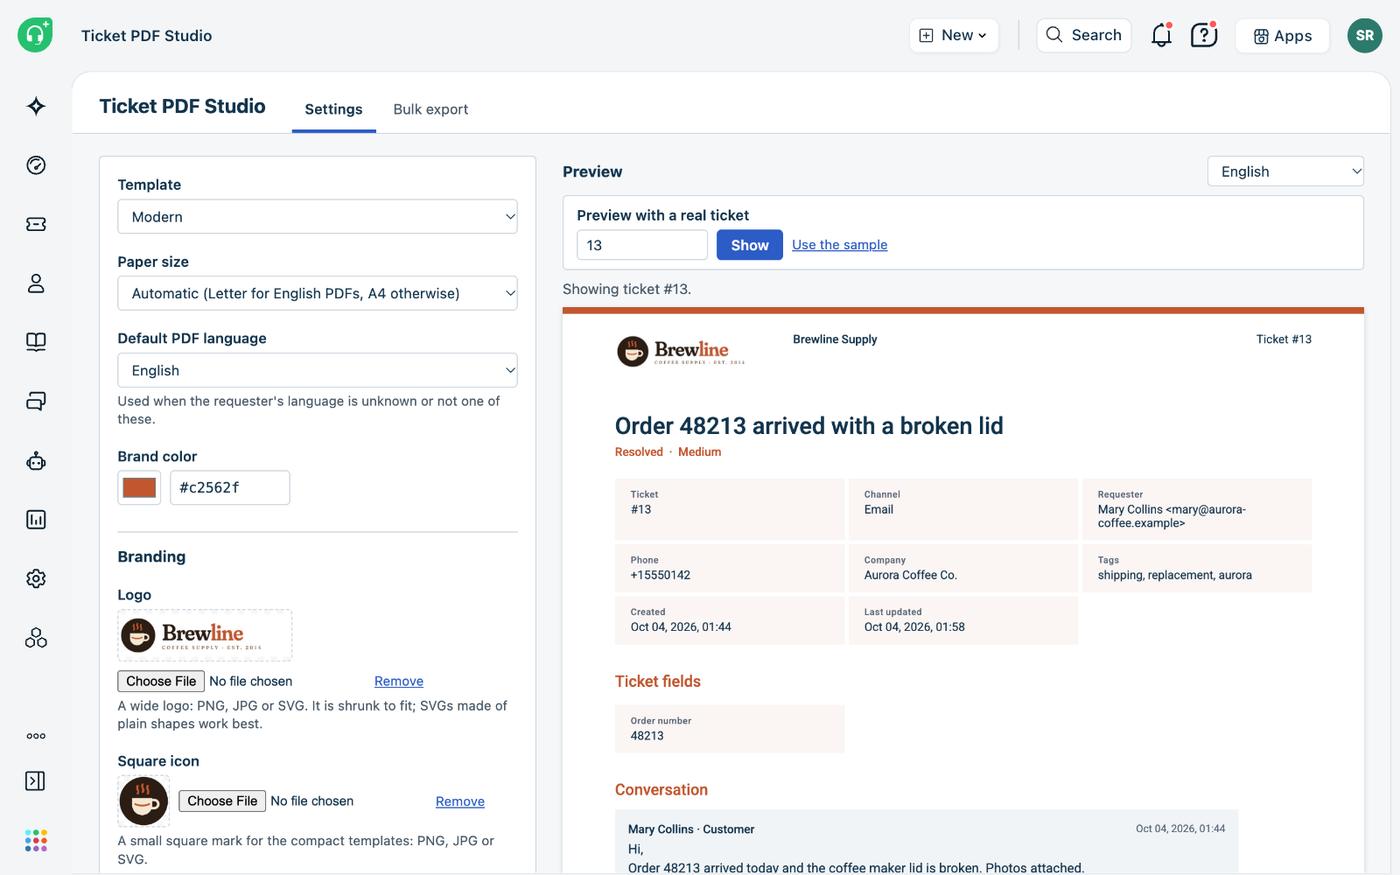Open the Template dropdown showing Modern

[317, 217]
